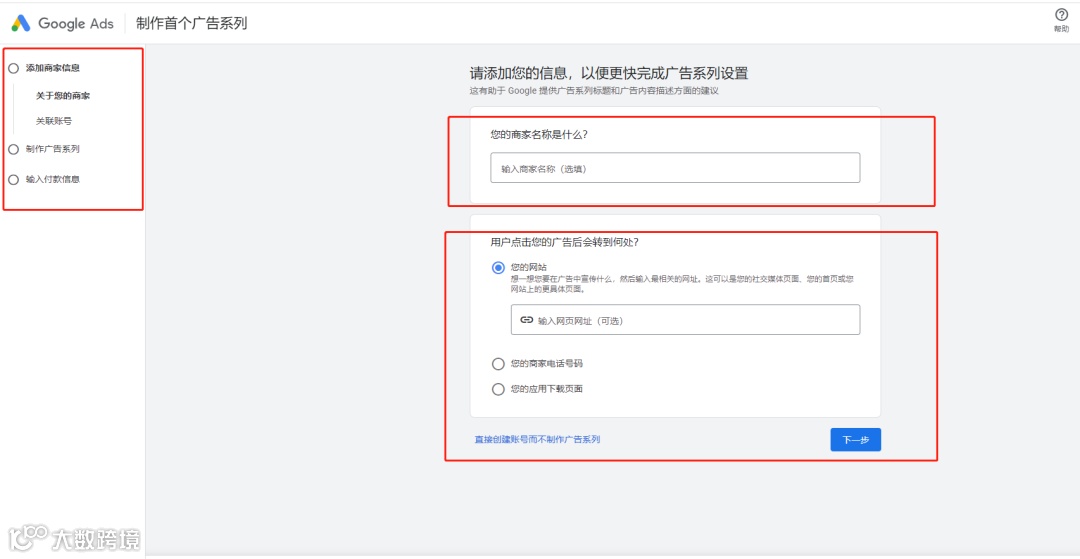Open the 关联账号 sidebar item
1080x559 pixels.
[54, 121]
